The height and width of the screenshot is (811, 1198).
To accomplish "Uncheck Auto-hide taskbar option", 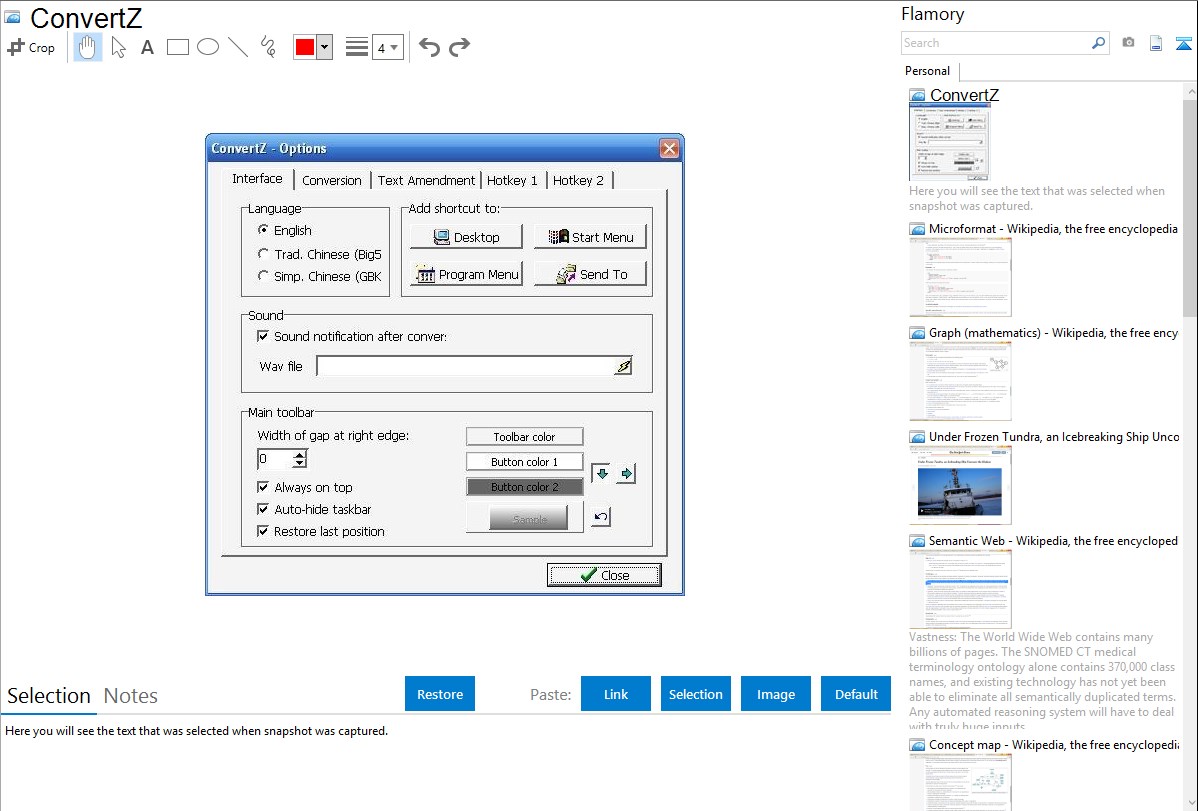I will coord(264,509).
